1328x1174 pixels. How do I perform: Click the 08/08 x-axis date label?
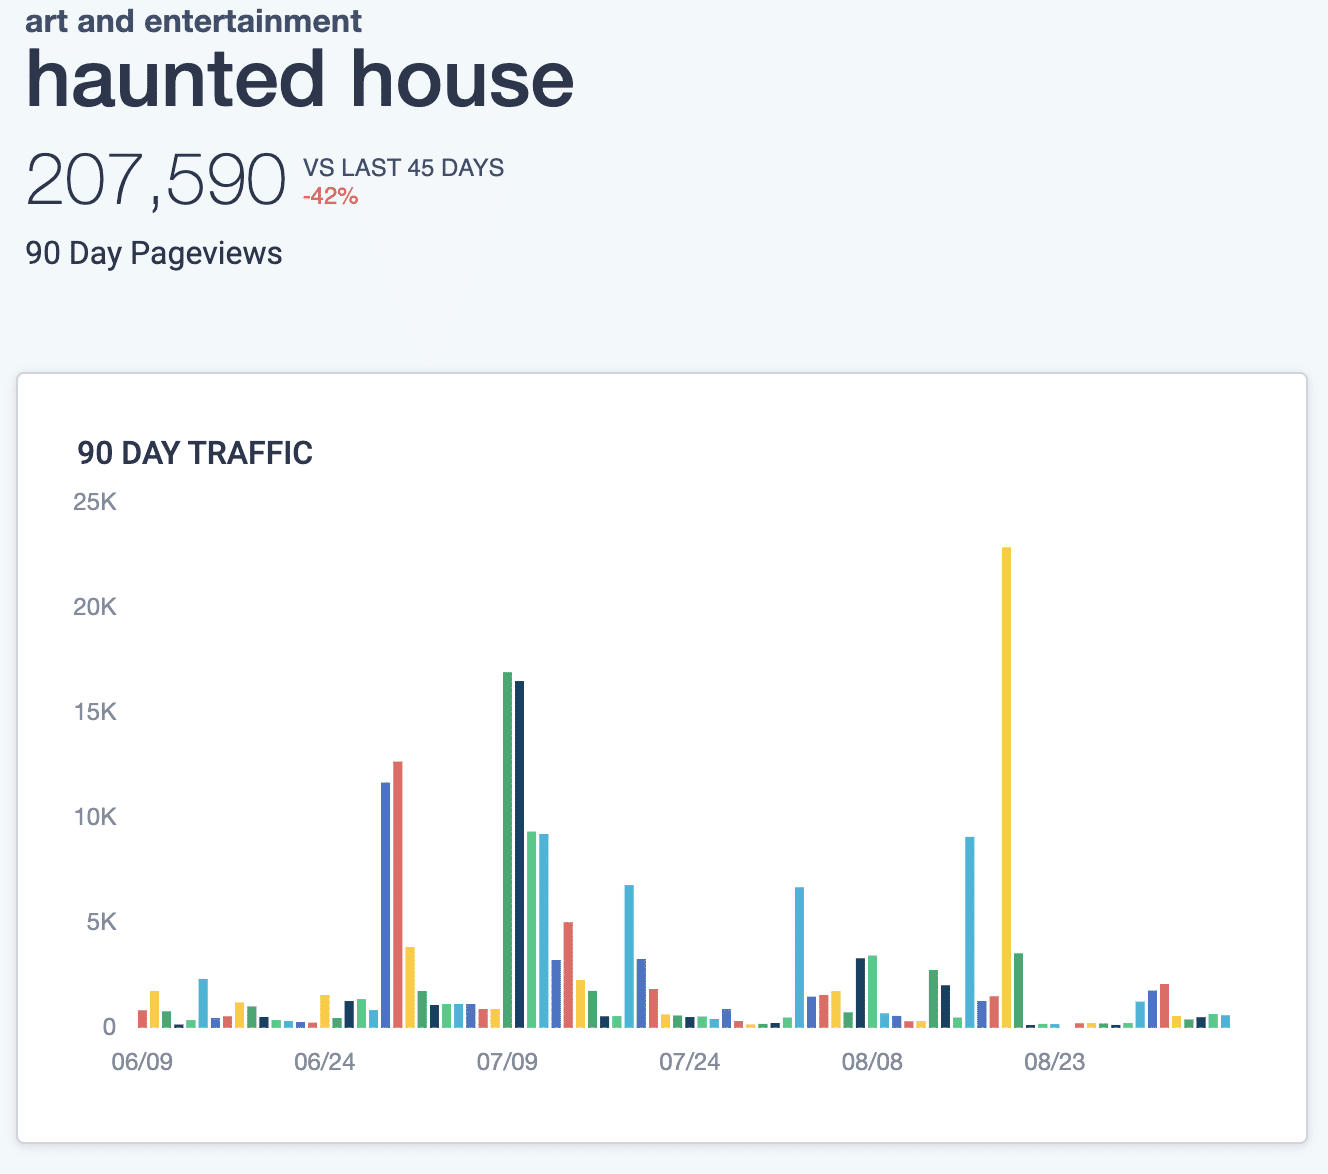[x=872, y=1062]
